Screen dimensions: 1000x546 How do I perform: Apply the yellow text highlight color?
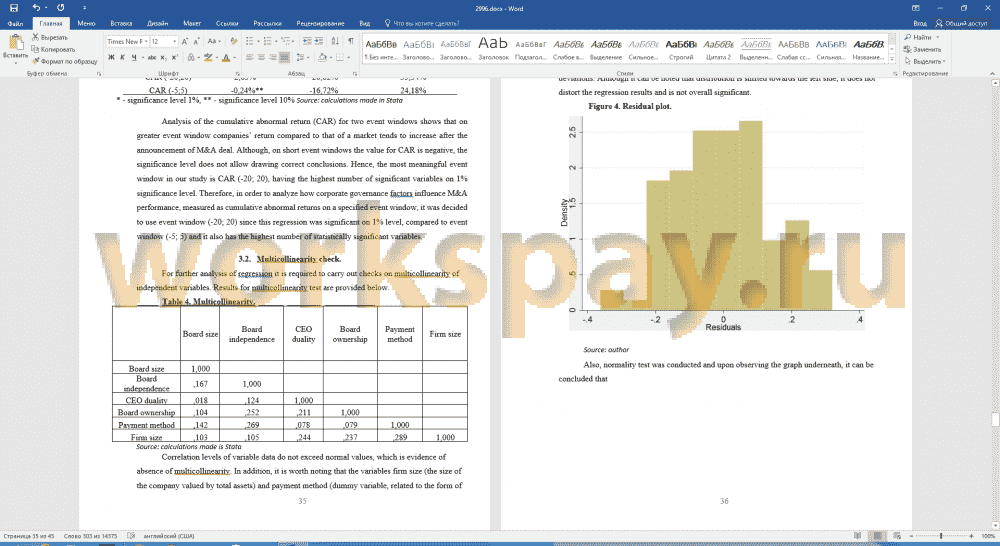click(207, 57)
